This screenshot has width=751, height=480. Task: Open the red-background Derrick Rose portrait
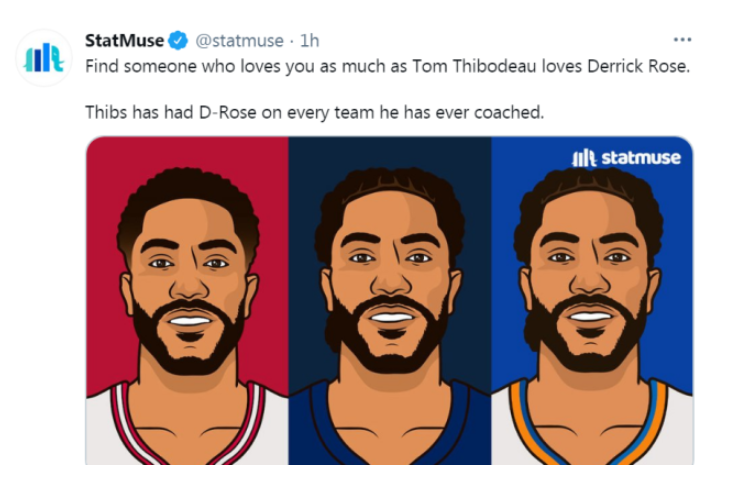coord(187,300)
